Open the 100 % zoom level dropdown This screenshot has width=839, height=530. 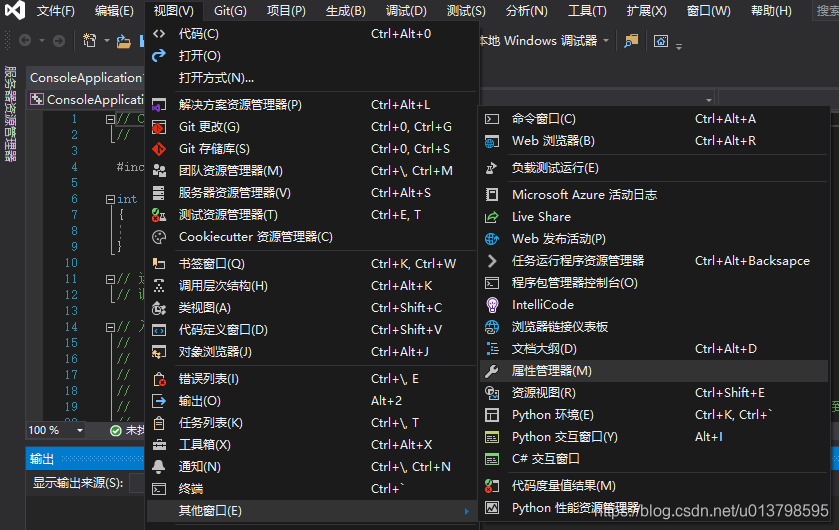click(x=80, y=431)
